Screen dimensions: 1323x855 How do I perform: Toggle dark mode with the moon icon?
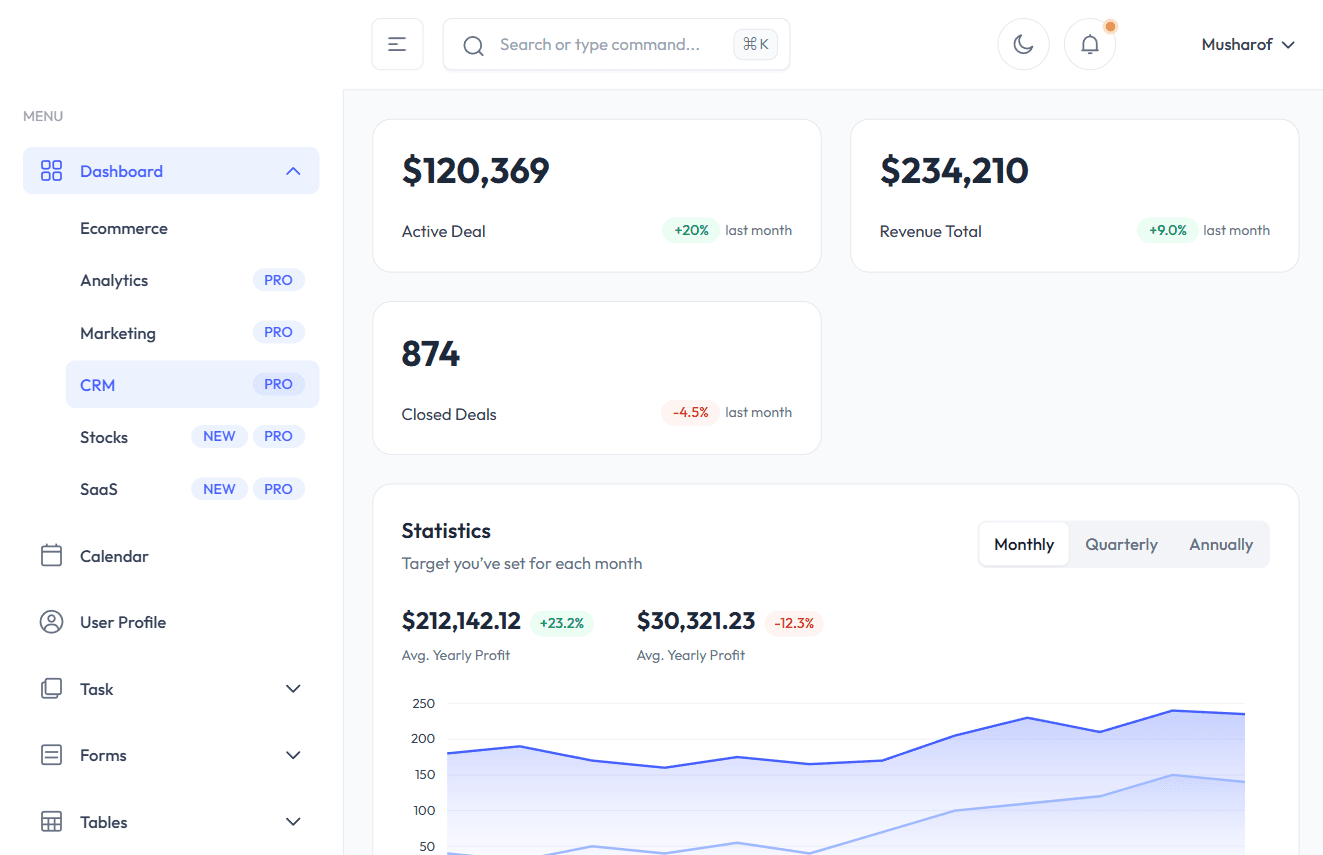click(x=1023, y=44)
